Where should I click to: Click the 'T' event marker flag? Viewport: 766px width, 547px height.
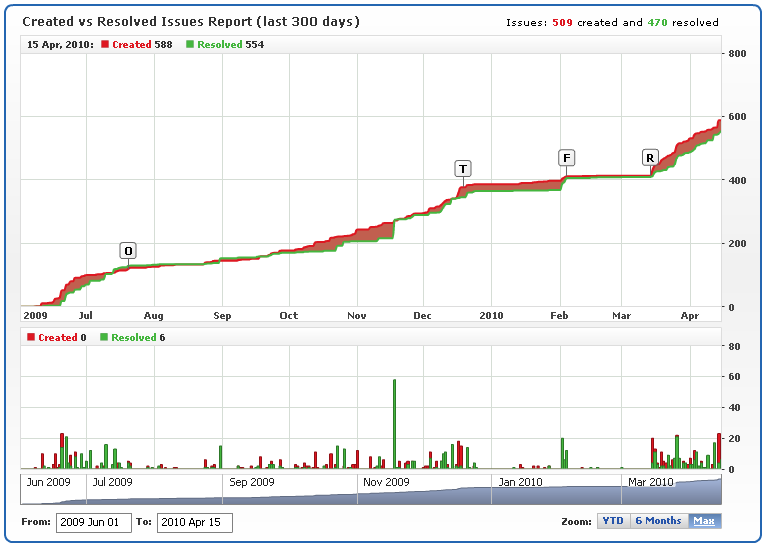point(463,168)
